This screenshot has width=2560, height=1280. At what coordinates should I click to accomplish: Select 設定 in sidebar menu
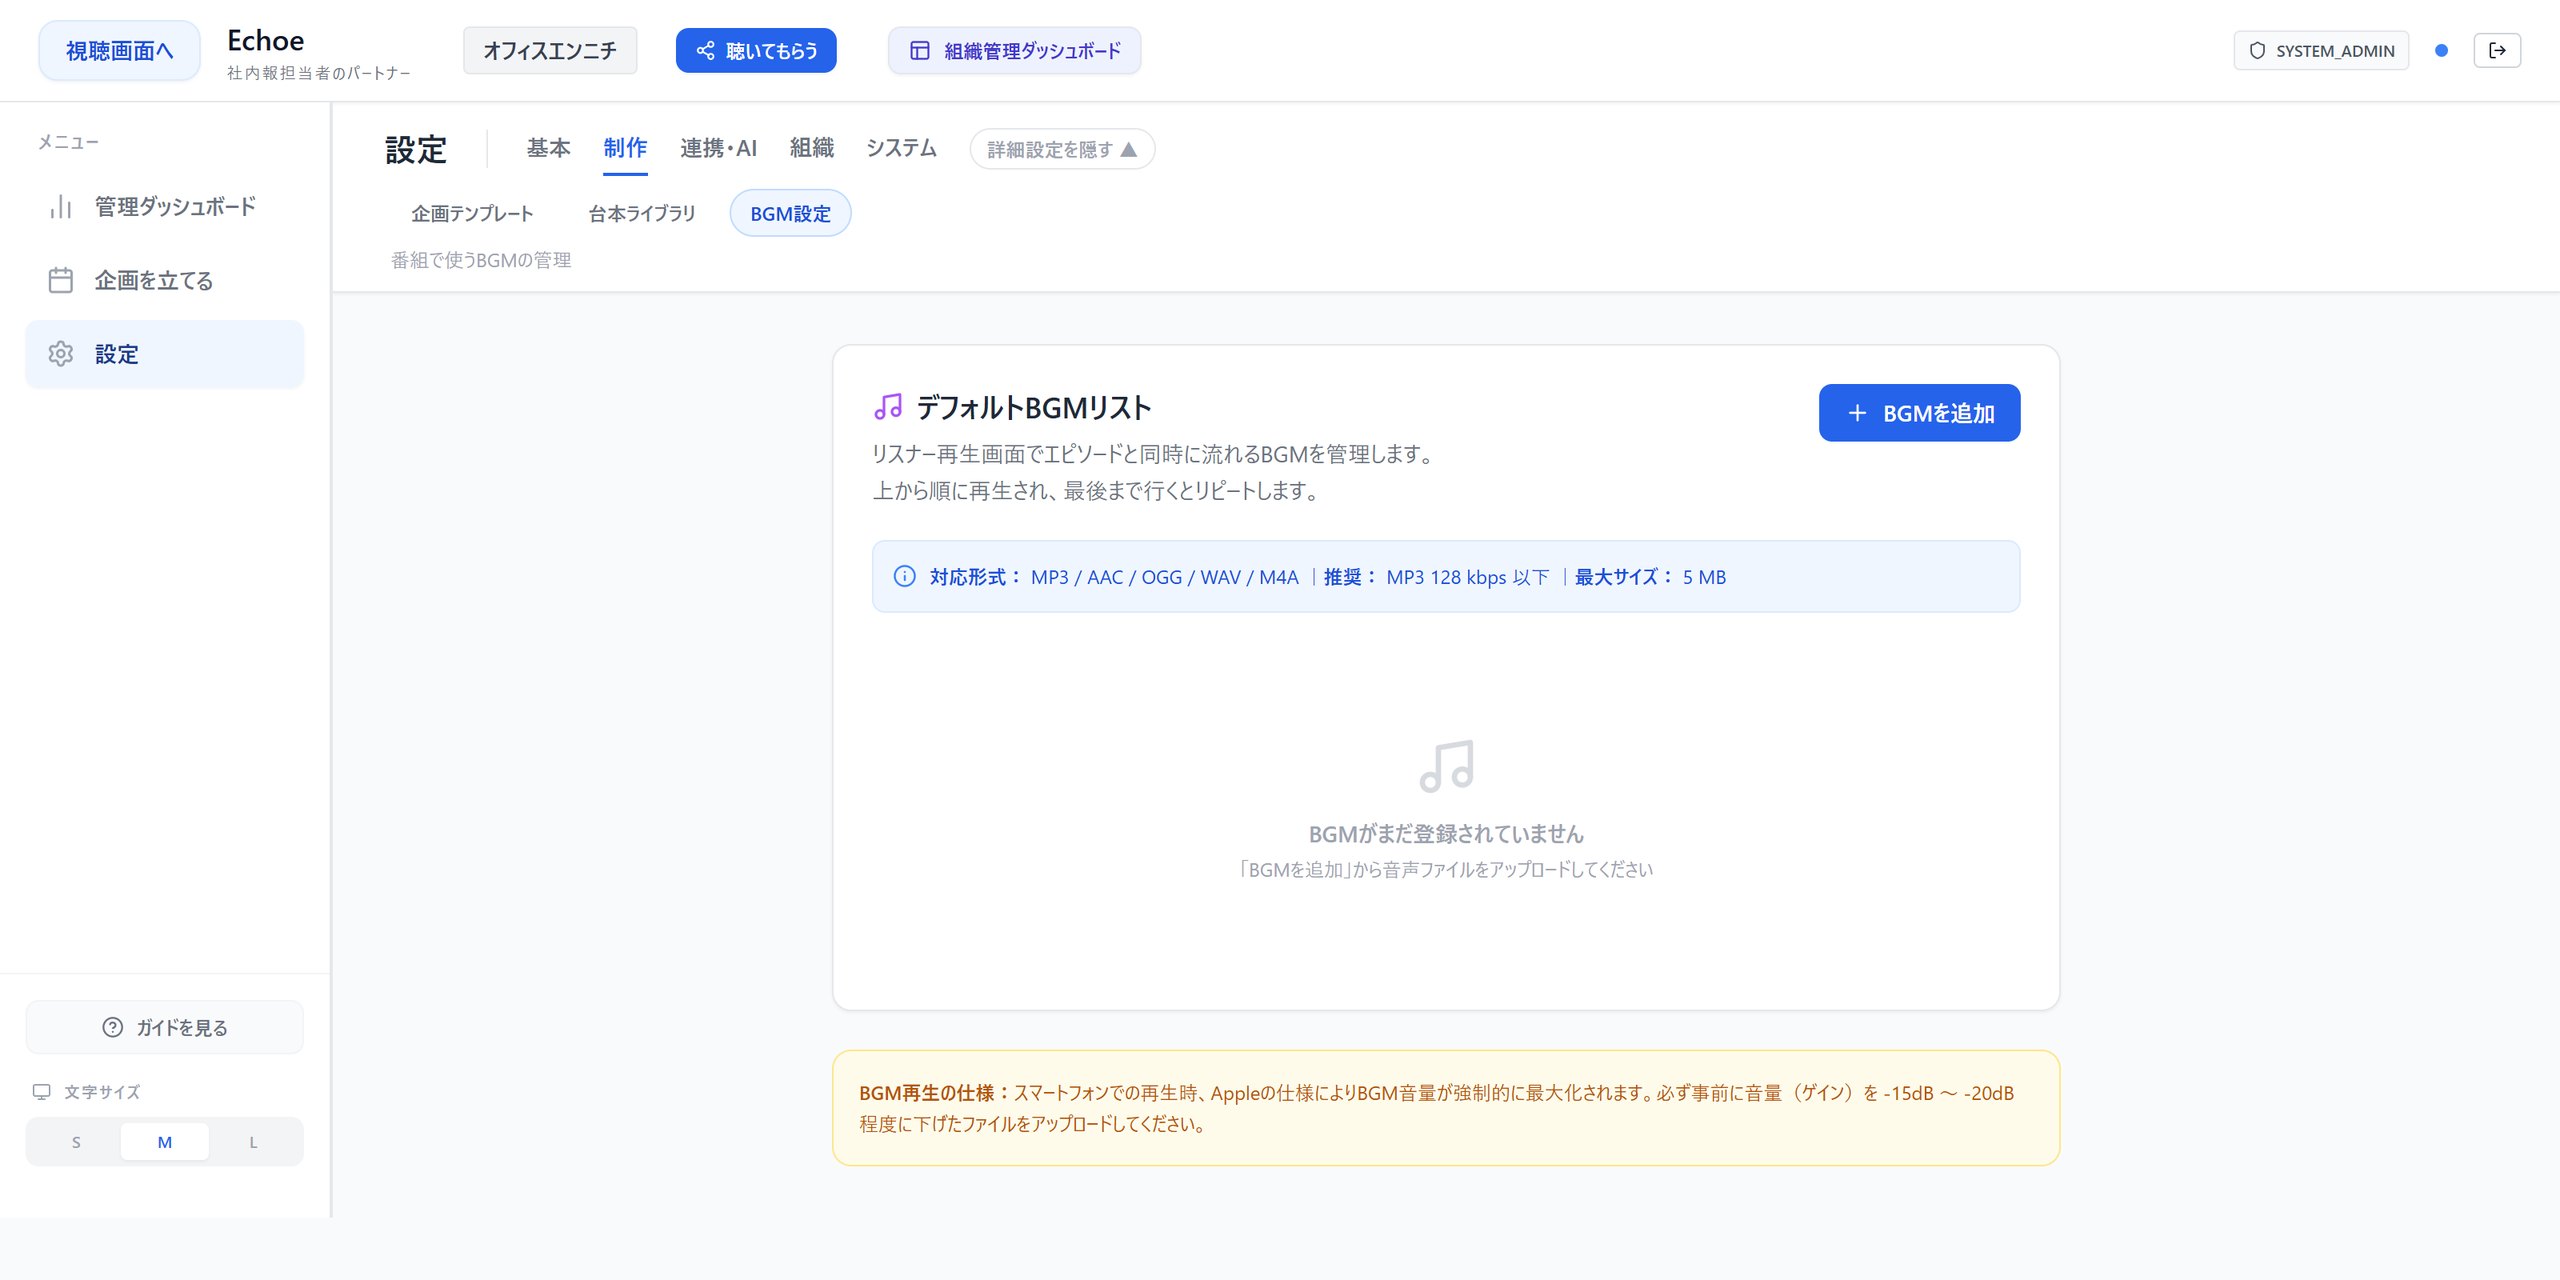tap(165, 354)
